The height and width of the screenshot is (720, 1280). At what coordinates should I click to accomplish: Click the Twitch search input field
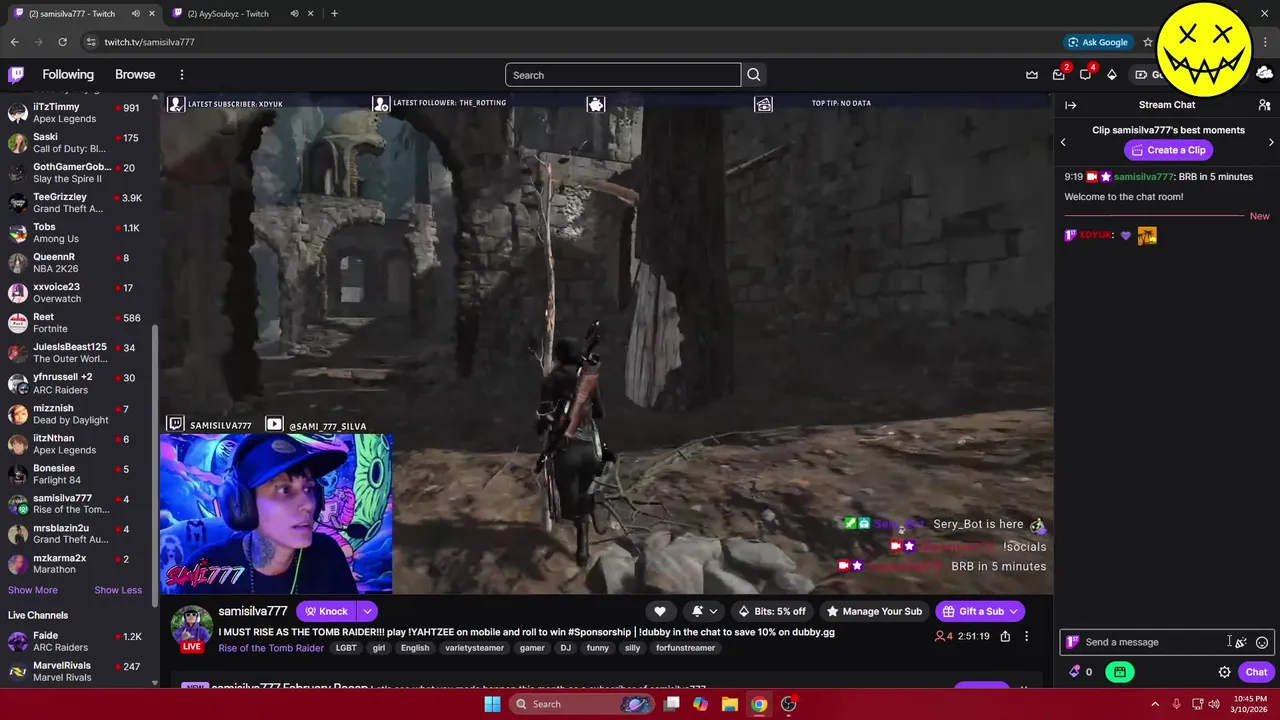622,75
